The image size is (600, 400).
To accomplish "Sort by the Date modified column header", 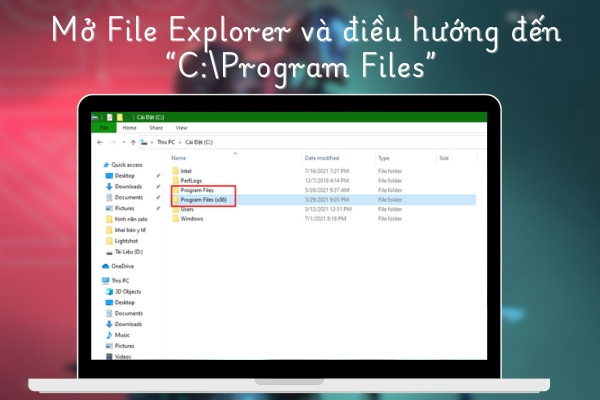I will 322,158.
